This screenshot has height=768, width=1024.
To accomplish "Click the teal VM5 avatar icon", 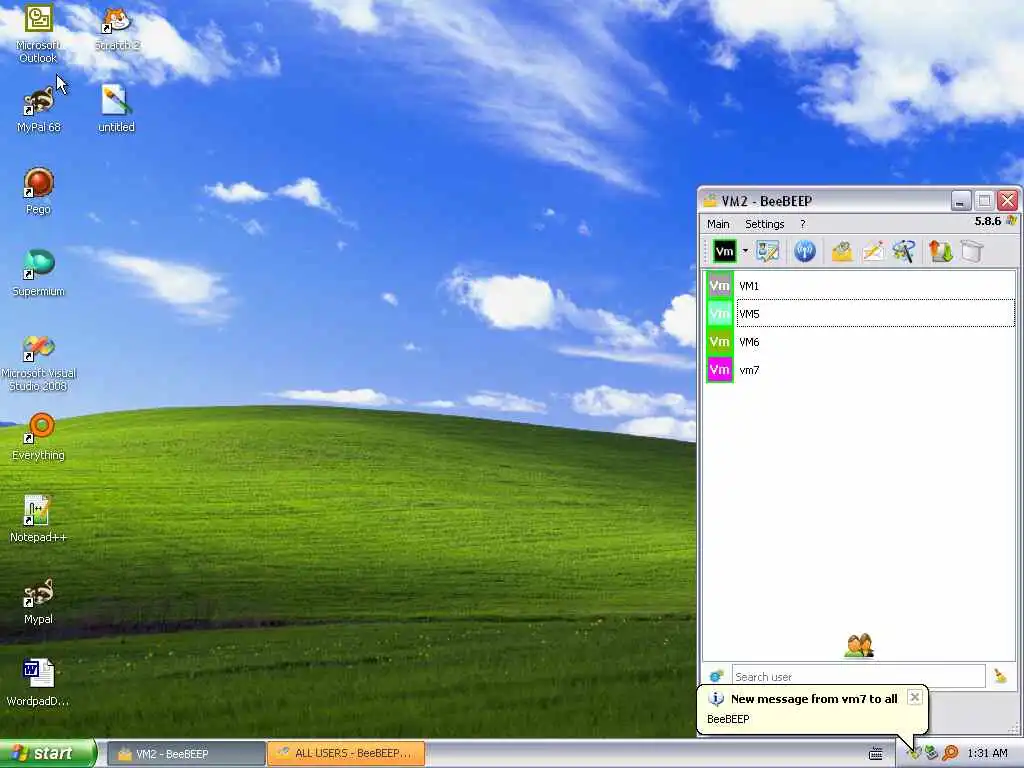I will tap(720, 313).
